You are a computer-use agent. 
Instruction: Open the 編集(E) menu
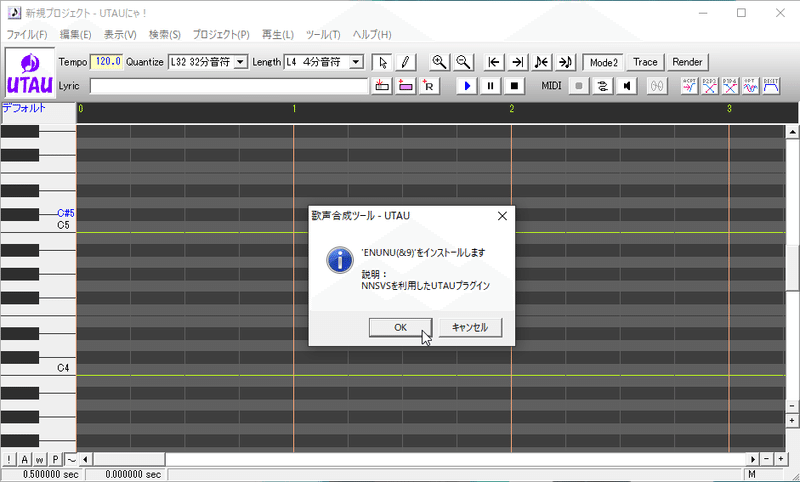click(76, 35)
